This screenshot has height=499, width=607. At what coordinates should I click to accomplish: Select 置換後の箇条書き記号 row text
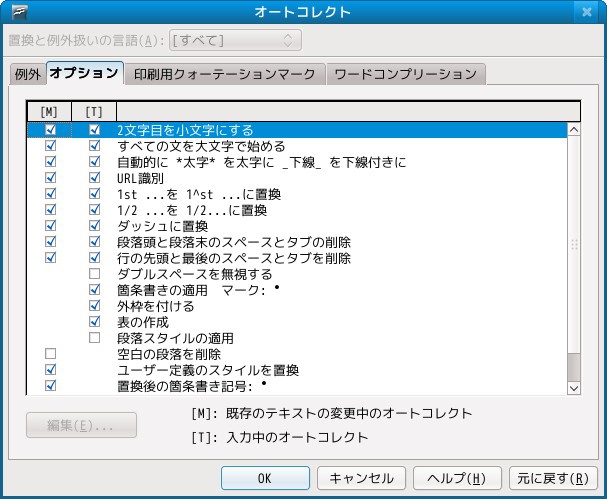(192, 386)
